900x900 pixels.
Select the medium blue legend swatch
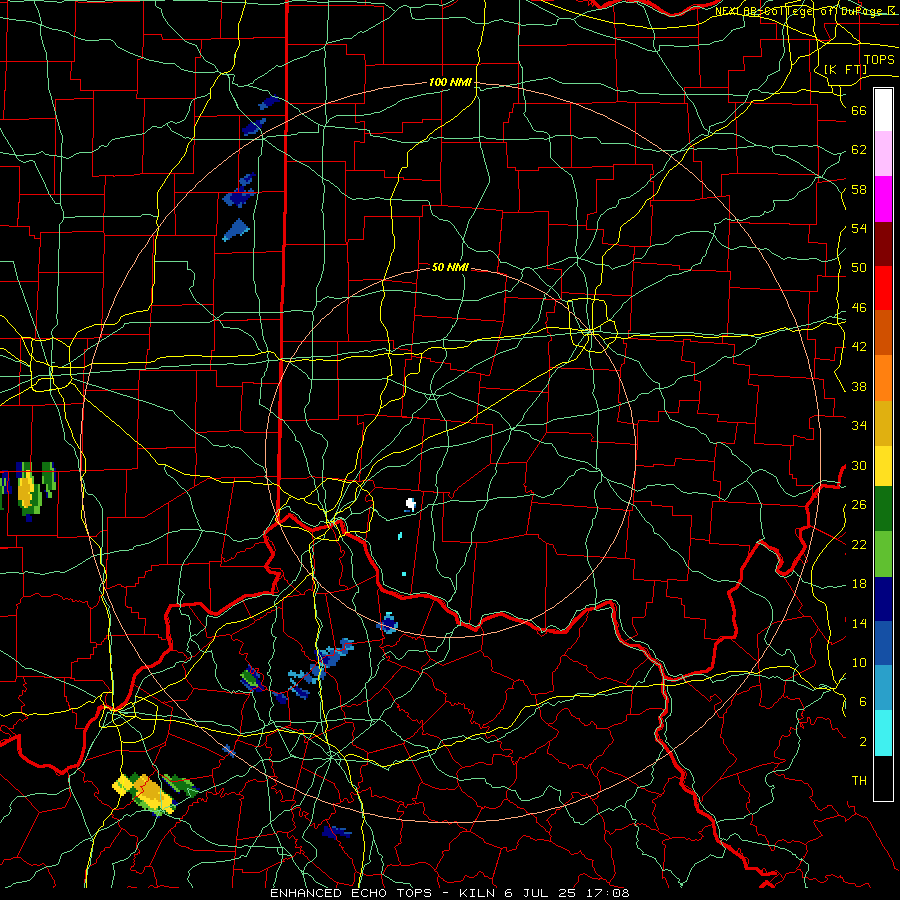click(883, 643)
